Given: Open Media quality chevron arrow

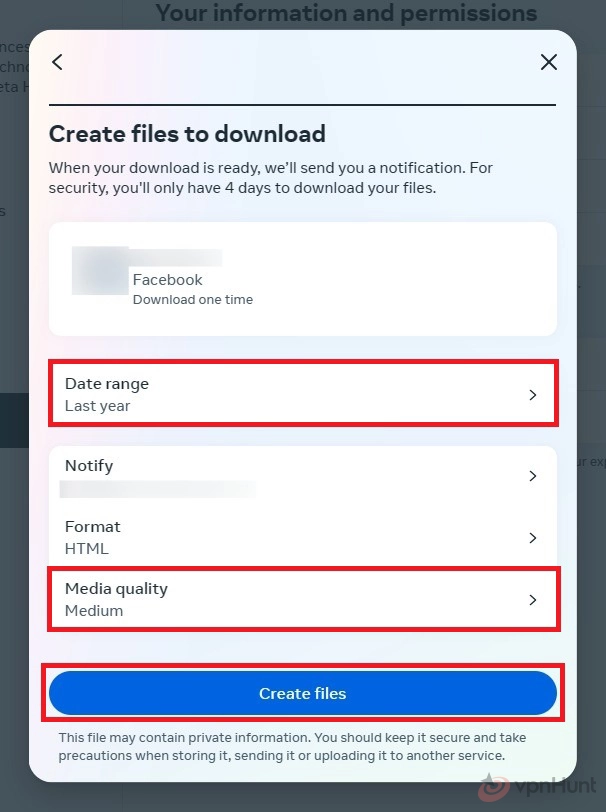Looking at the screenshot, I should click(x=532, y=600).
